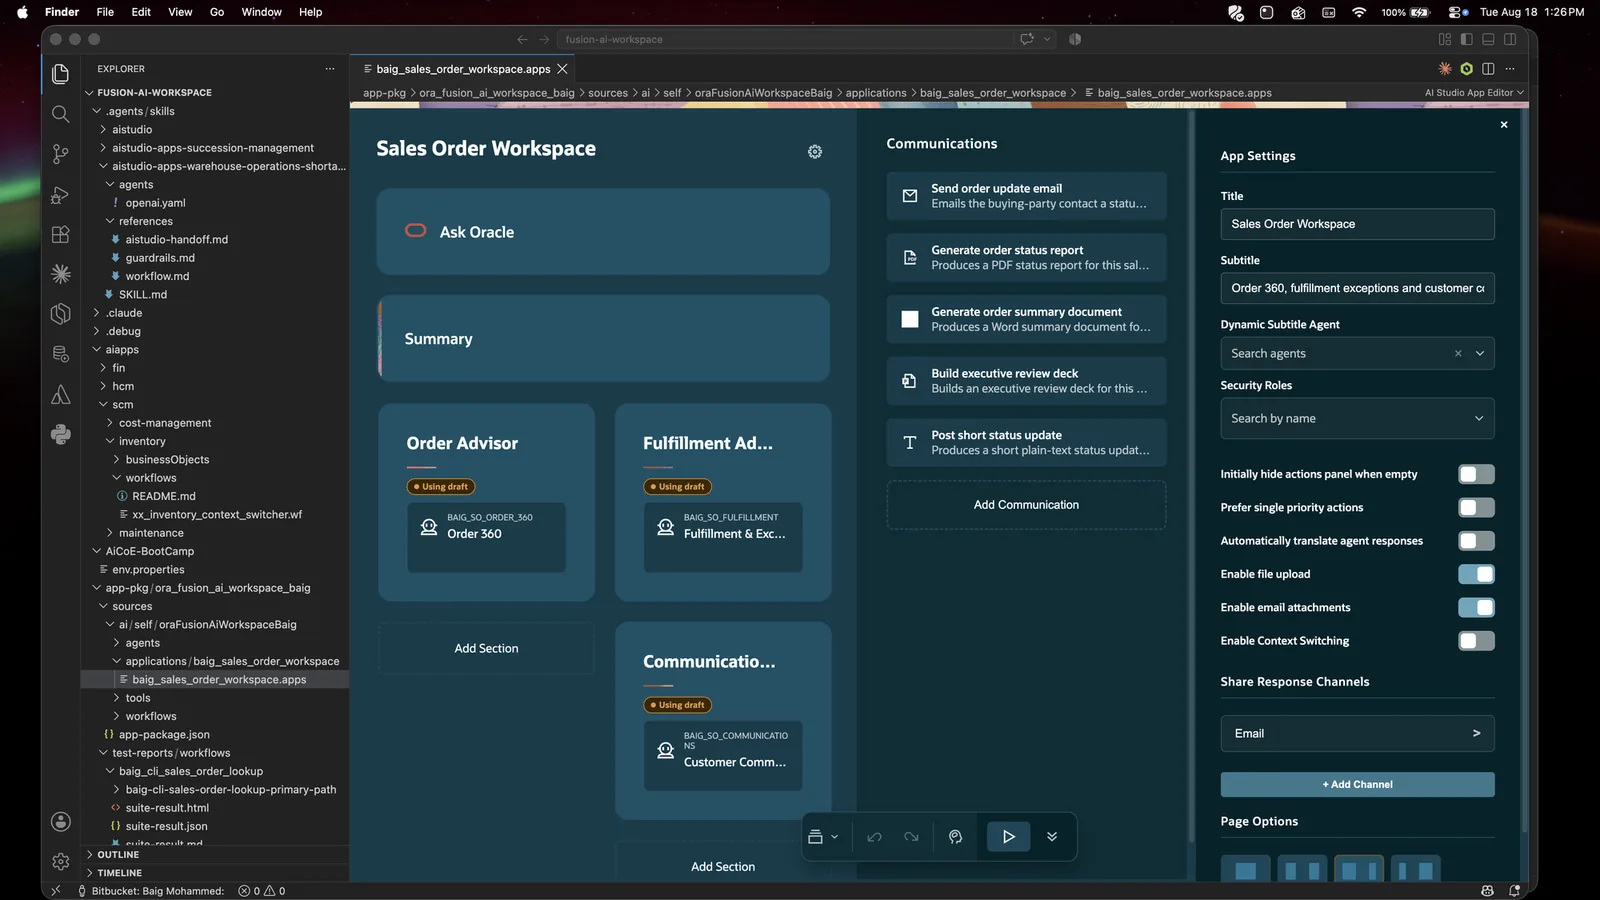Screen dimensions: 1600x900
Task: Click the redo arrow in bottom toolbar
Action: point(911,837)
